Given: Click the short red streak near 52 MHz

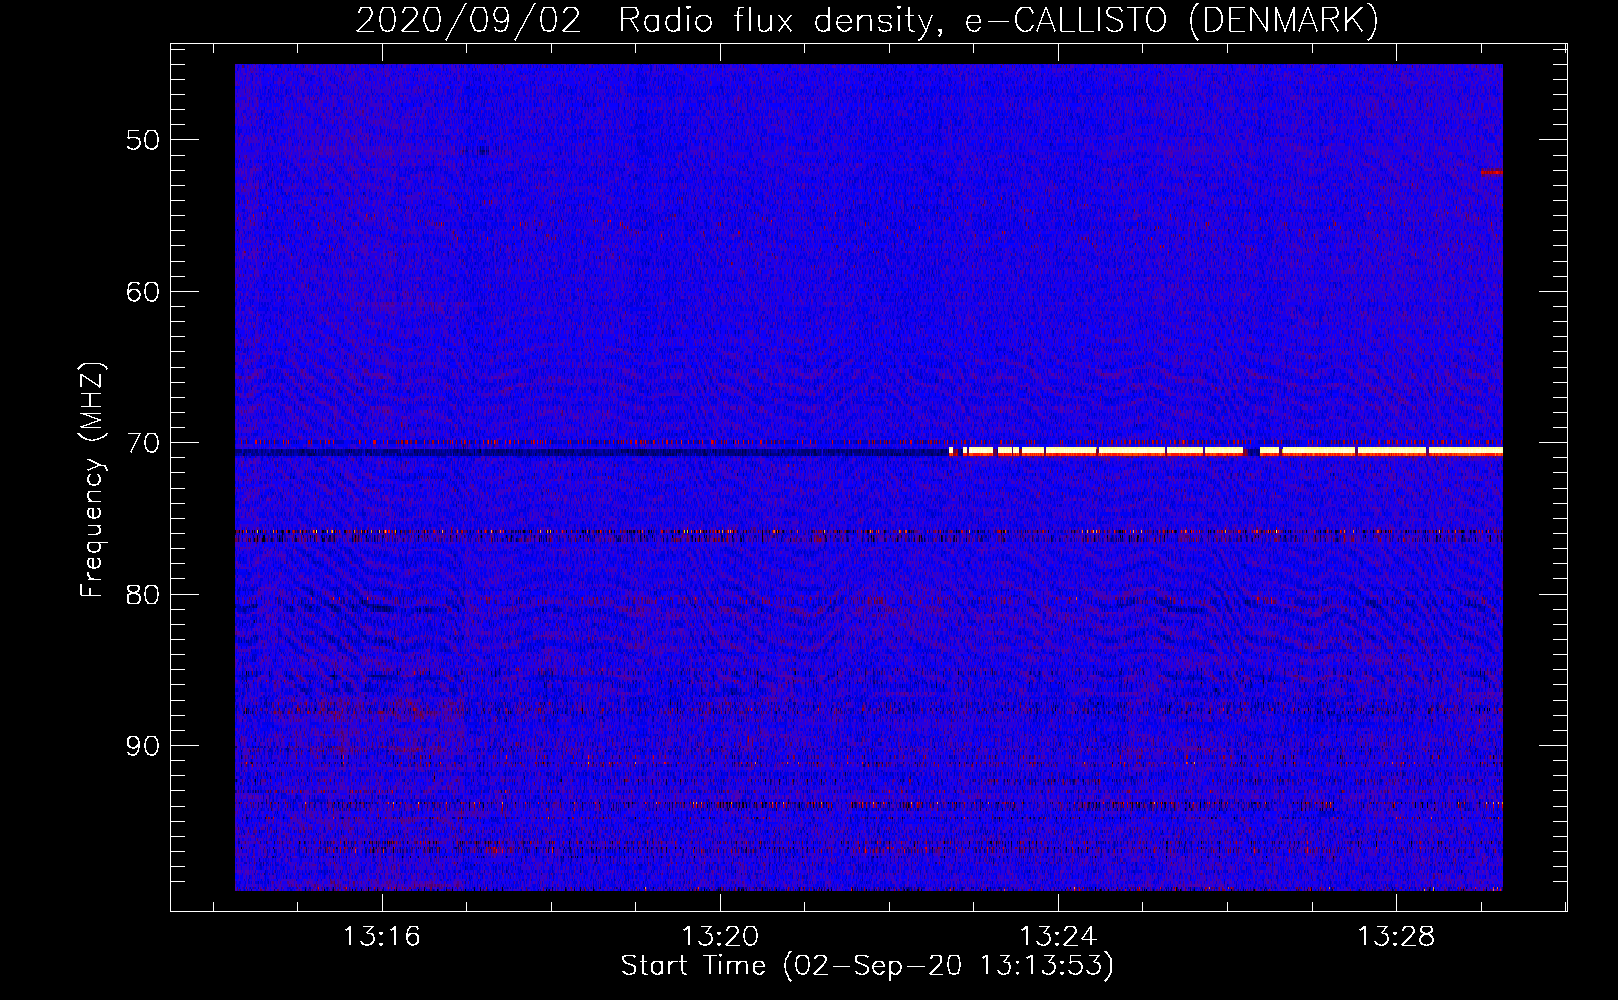Looking at the screenshot, I should tap(1492, 172).
